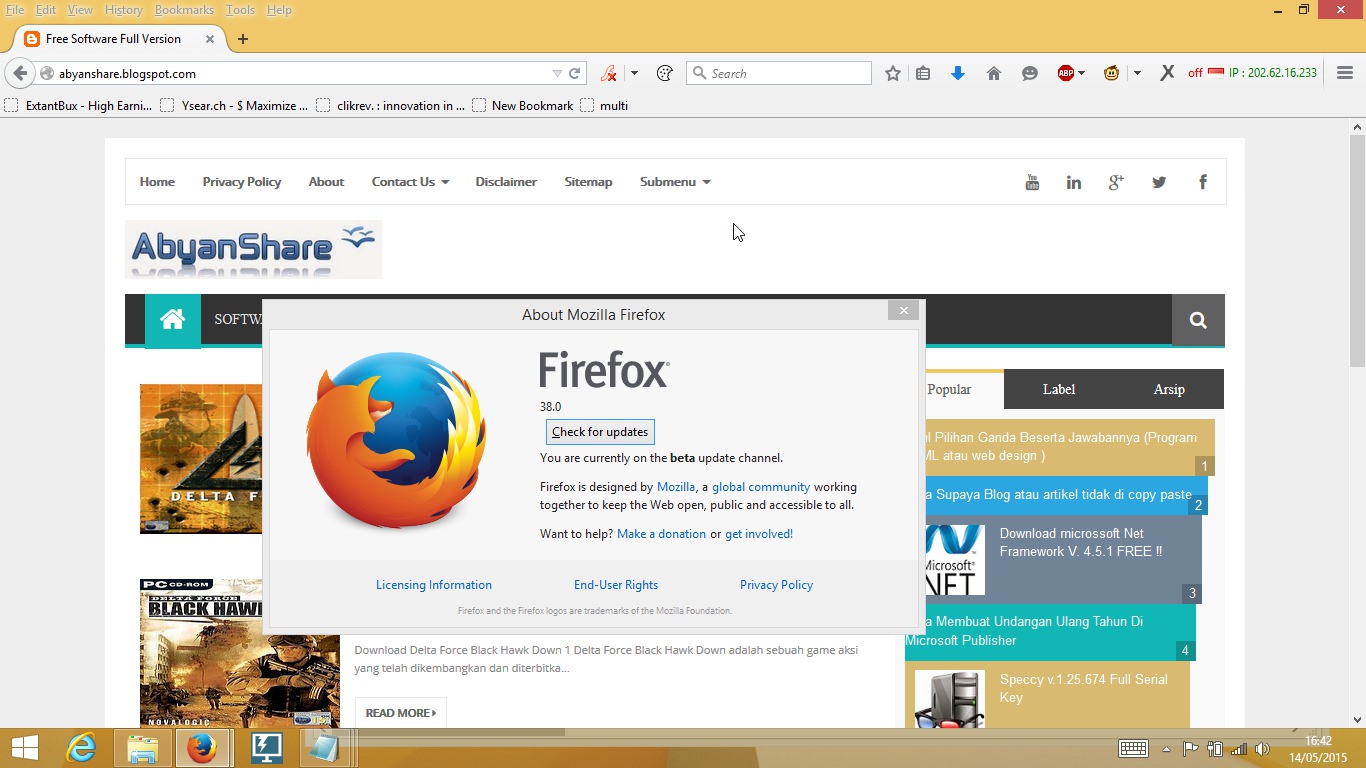Open the History menu
Viewport: 1366px width, 768px height.
(123, 10)
